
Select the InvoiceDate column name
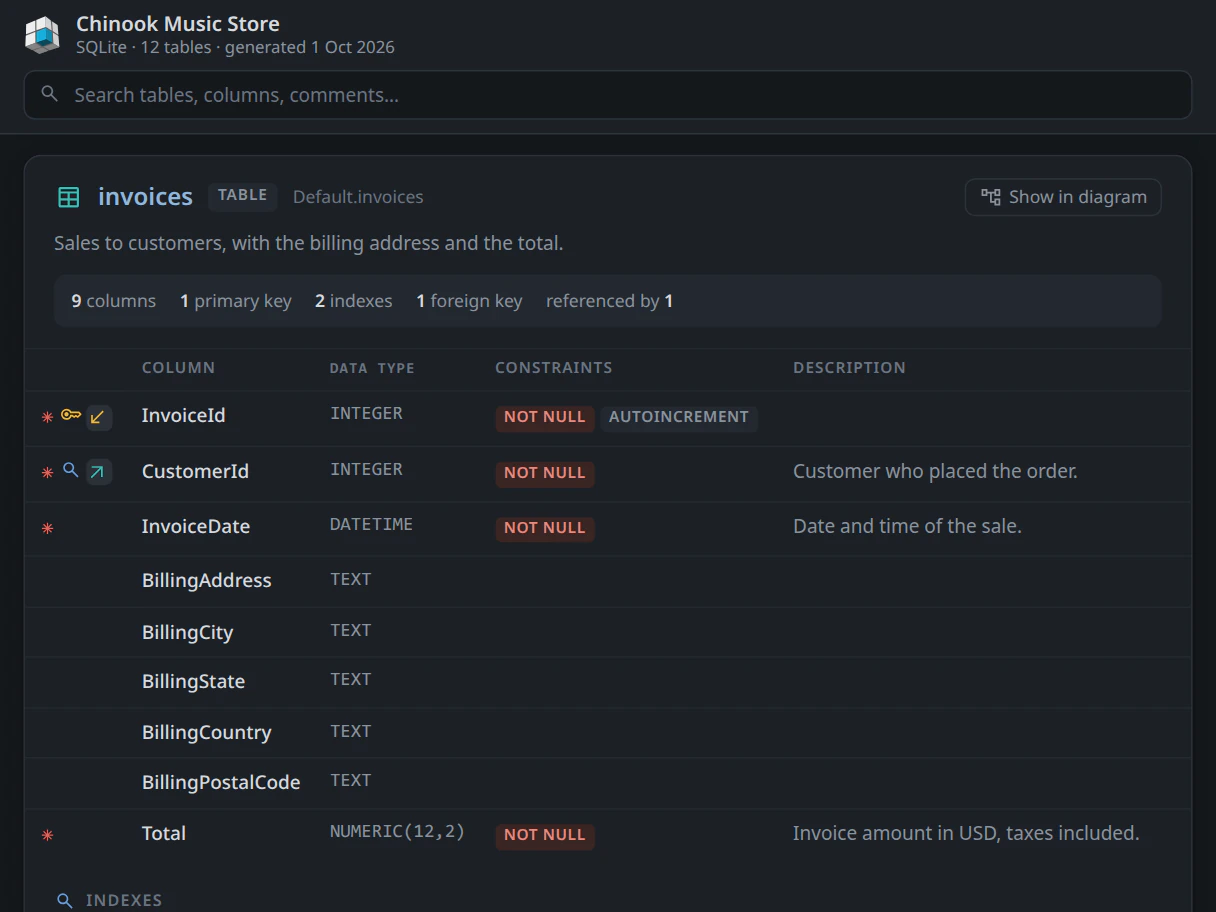click(196, 526)
